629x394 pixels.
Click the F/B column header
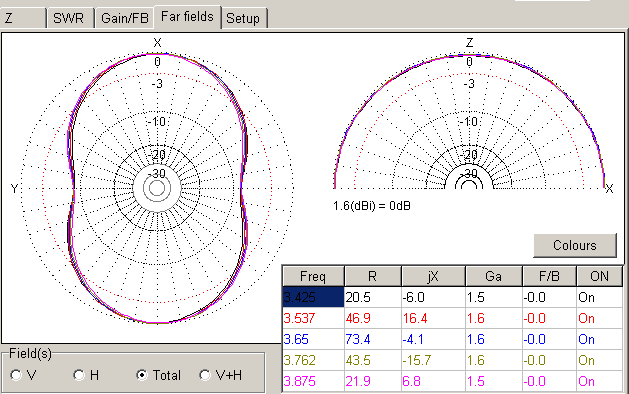(x=549, y=276)
